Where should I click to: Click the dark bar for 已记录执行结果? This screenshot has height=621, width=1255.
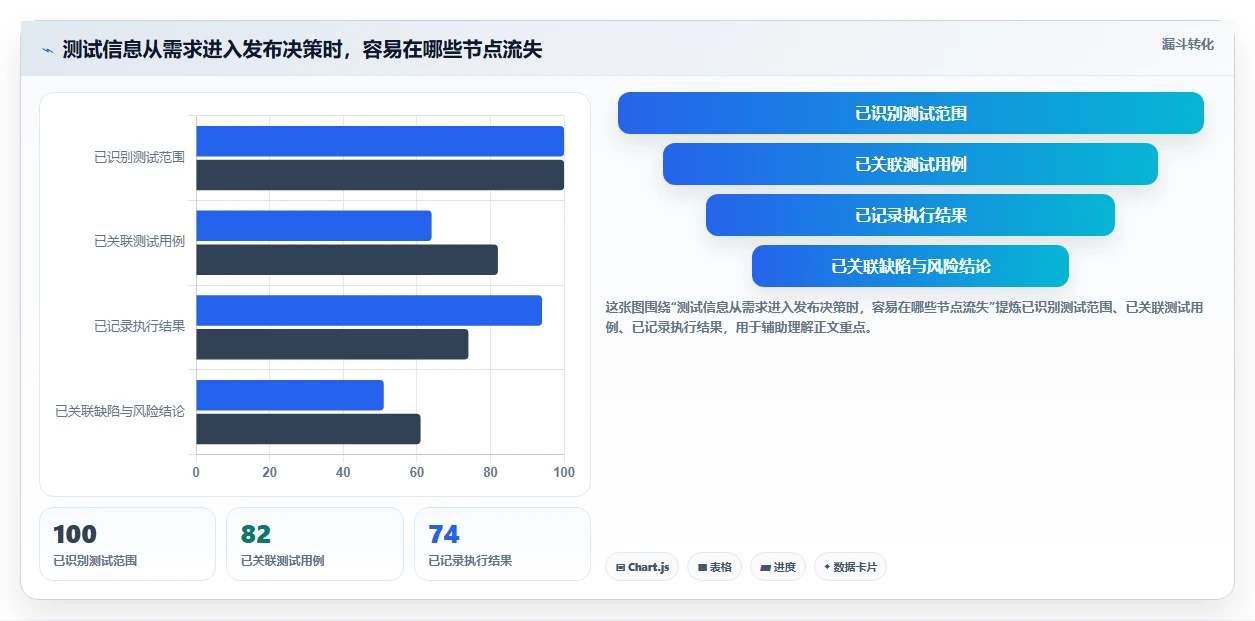(x=332, y=344)
